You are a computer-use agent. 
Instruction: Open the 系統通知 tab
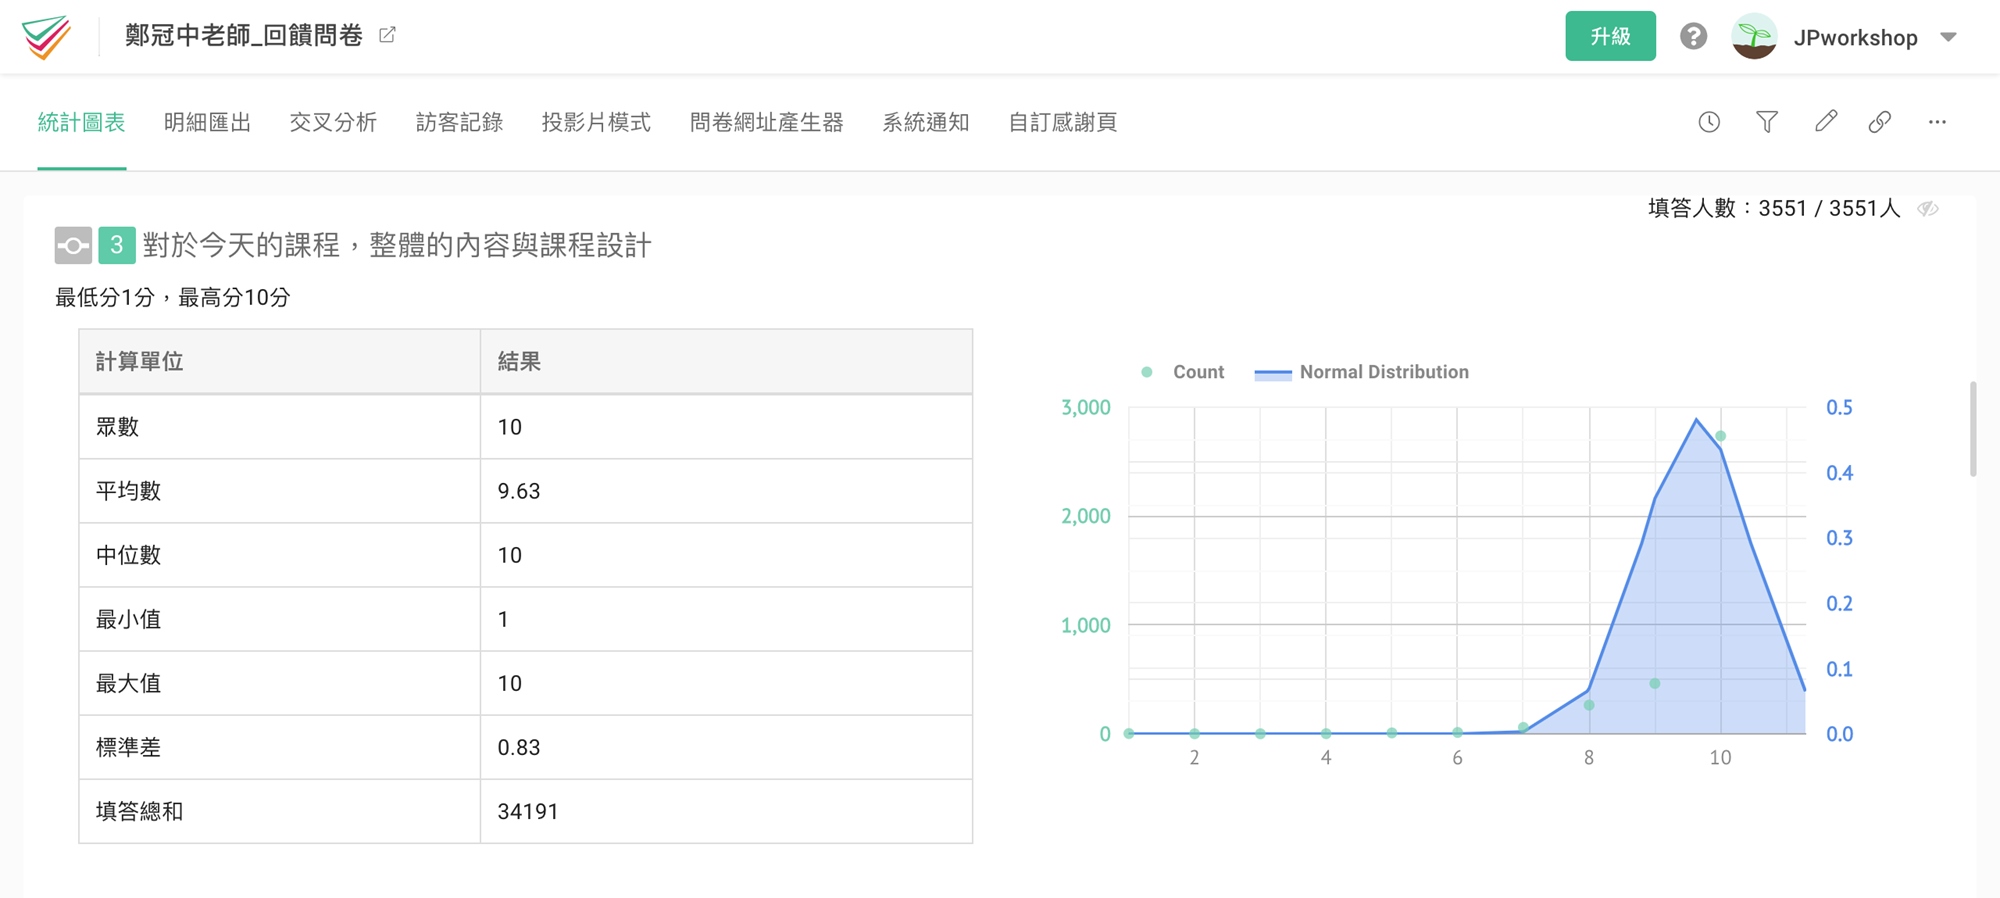926,122
